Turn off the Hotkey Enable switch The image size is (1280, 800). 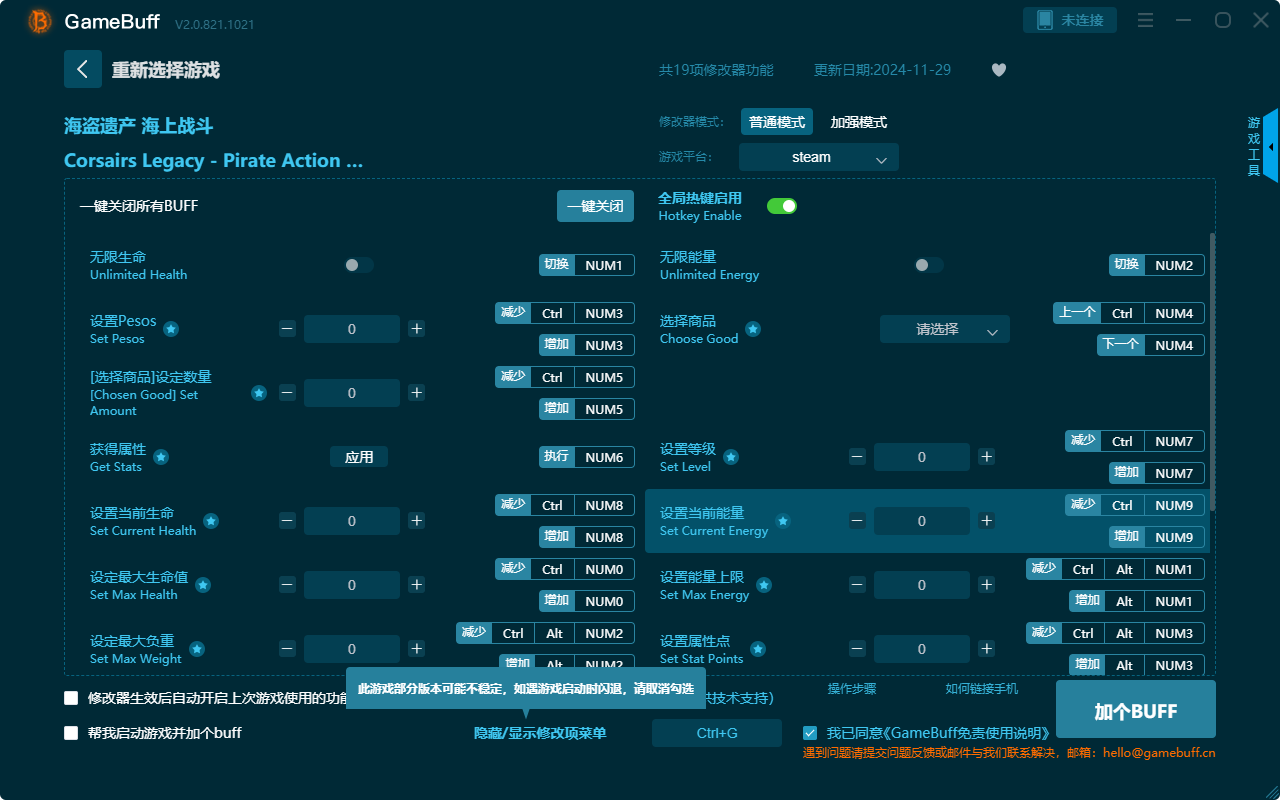pyautogui.click(x=781, y=206)
